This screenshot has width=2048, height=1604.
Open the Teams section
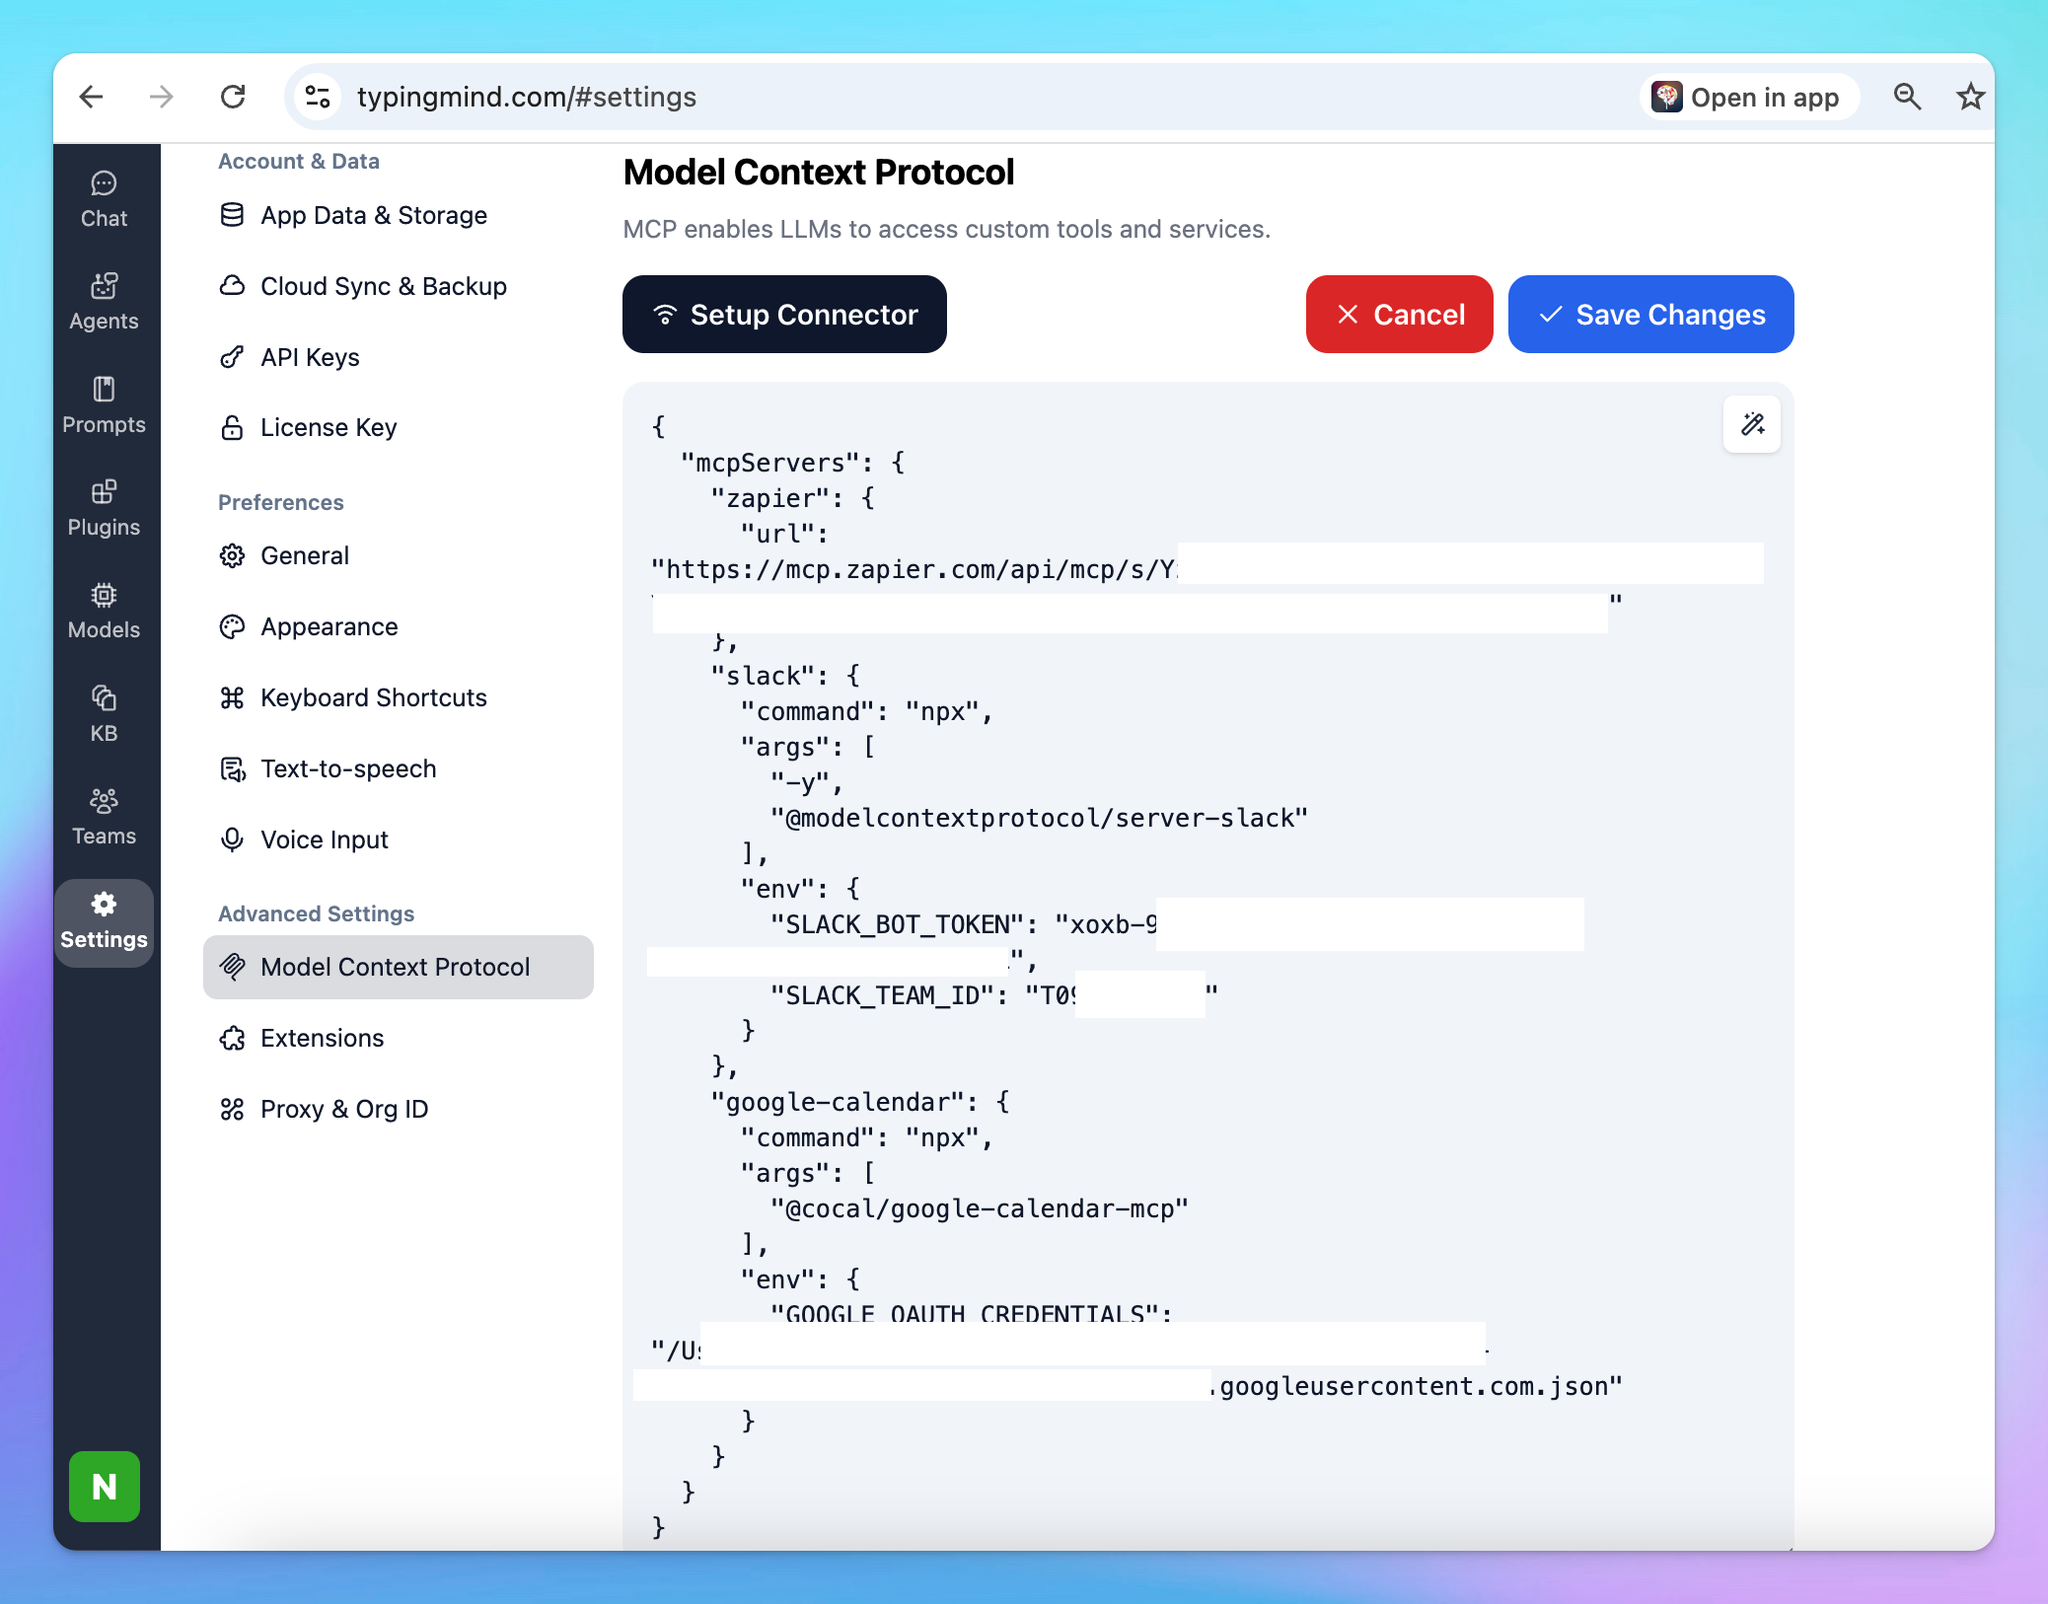[104, 817]
